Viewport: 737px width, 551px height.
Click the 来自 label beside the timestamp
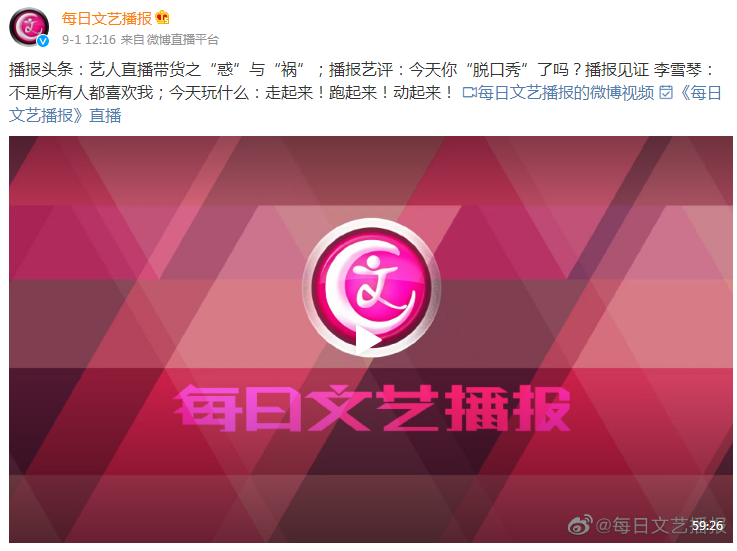point(132,40)
